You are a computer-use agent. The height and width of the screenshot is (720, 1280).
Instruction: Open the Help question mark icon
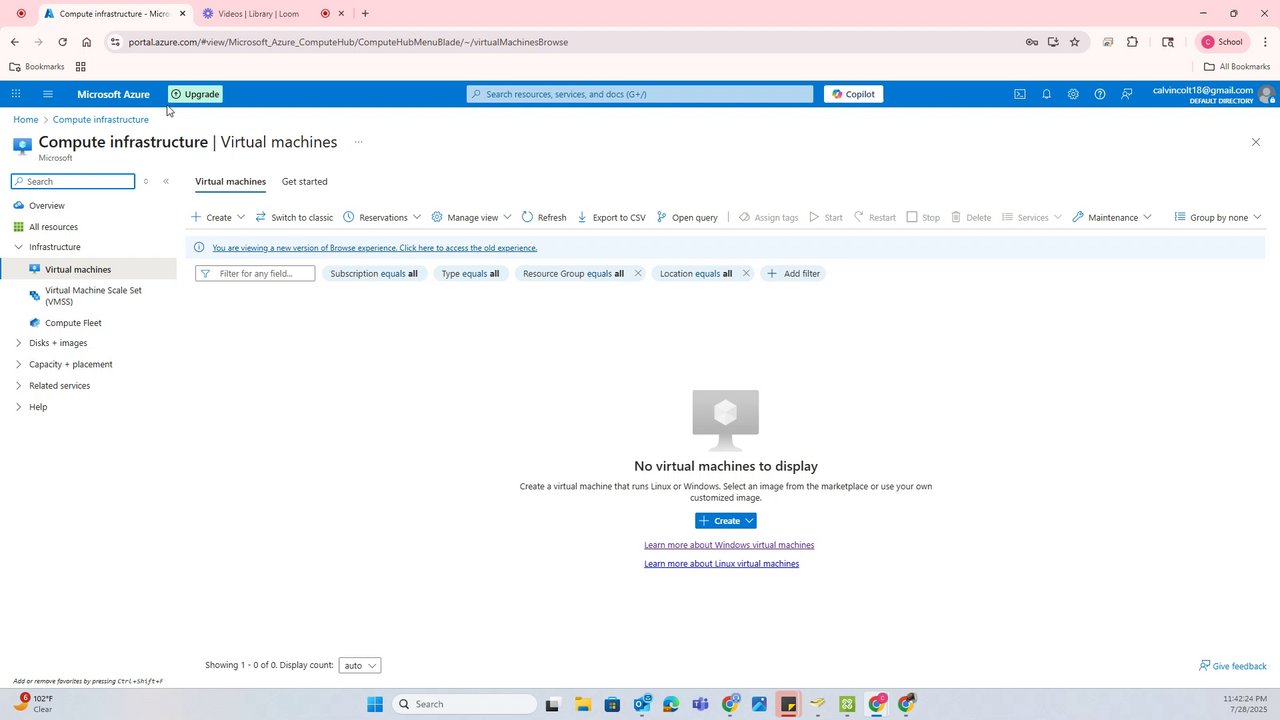[1100, 94]
